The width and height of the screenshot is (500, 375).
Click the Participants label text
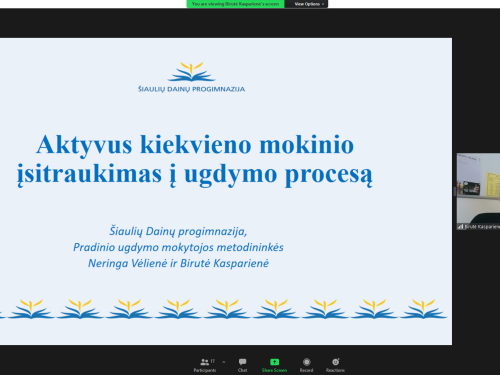205,370
